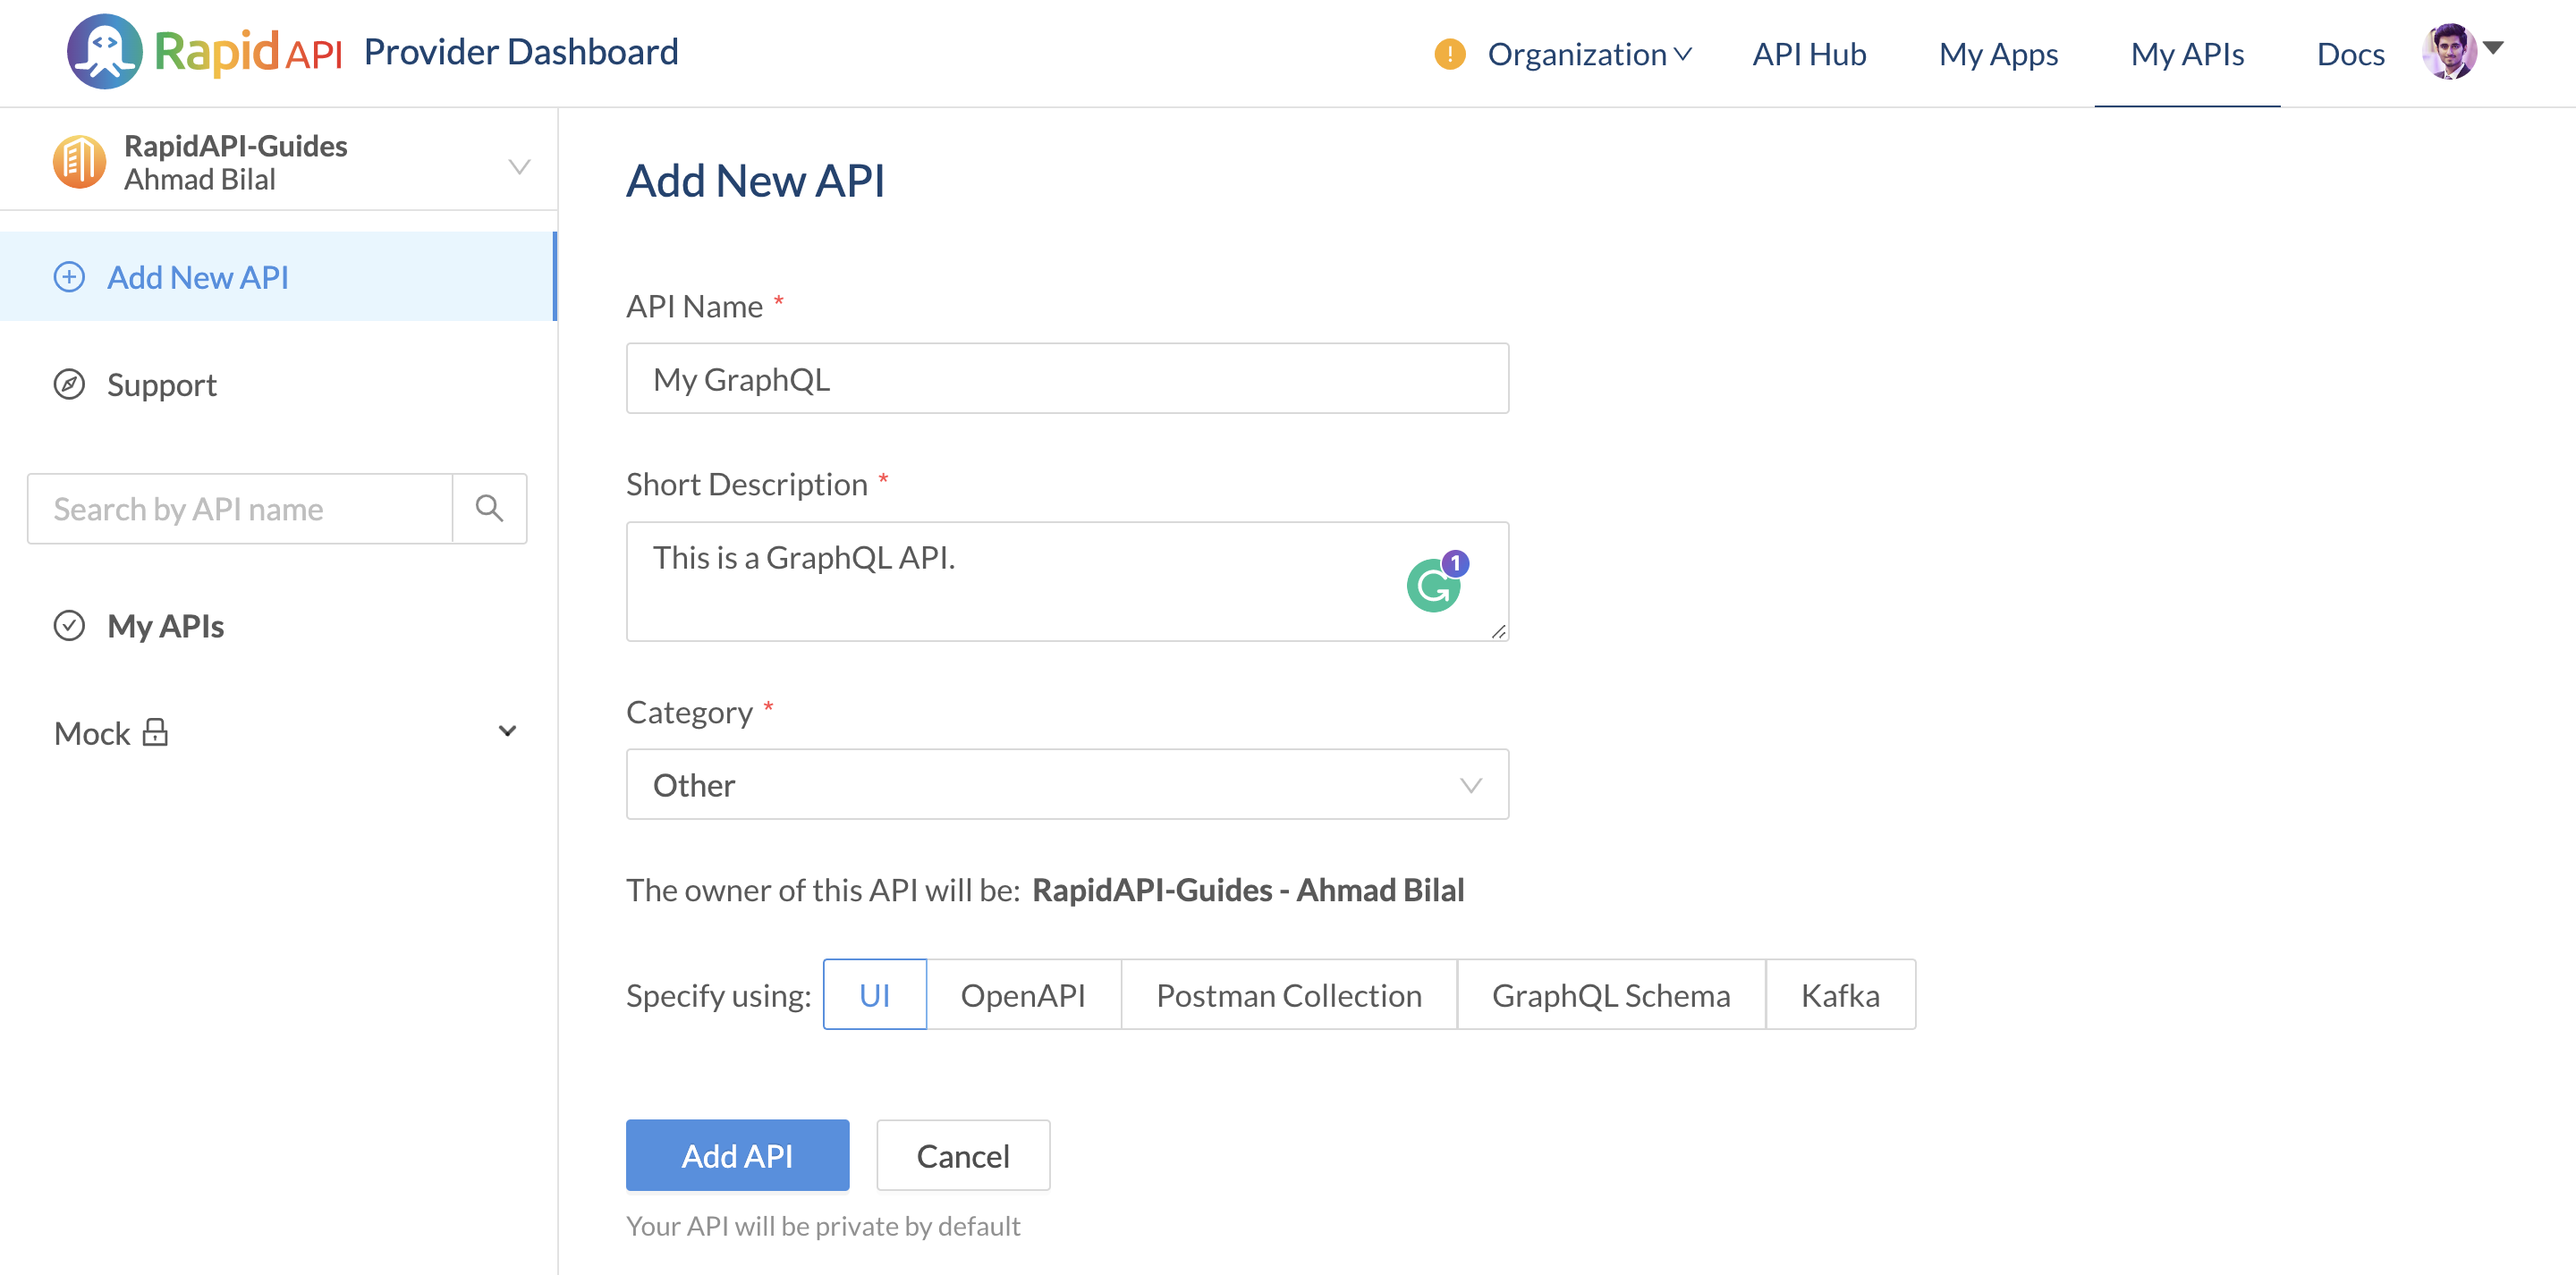Expand the RapidAPI-Guides account switcher

coord(518,166)
